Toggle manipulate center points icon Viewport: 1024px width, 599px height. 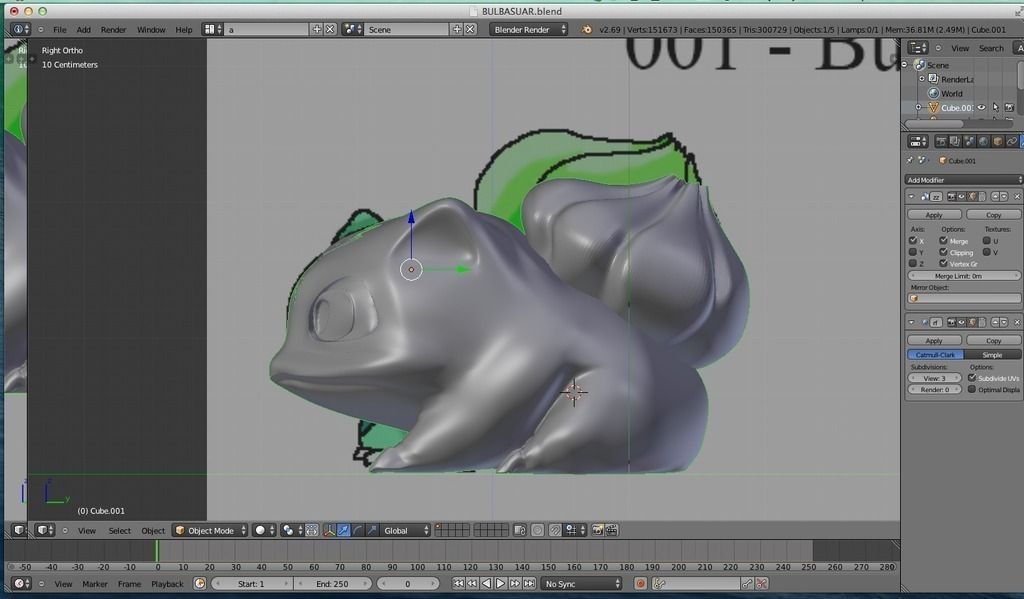coord(312,530)
